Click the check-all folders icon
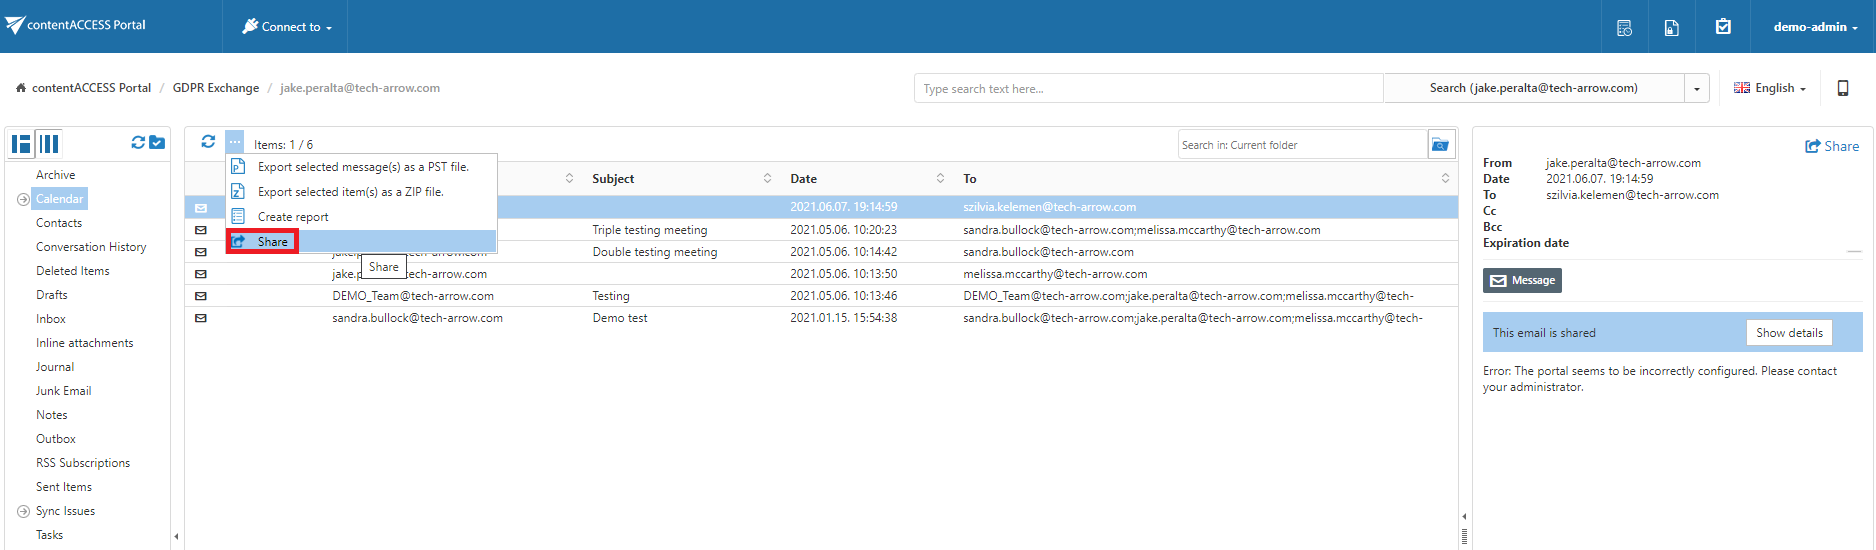Image resolution: width=1876 pixels, height=550 pixels. [x=157, y=143]
